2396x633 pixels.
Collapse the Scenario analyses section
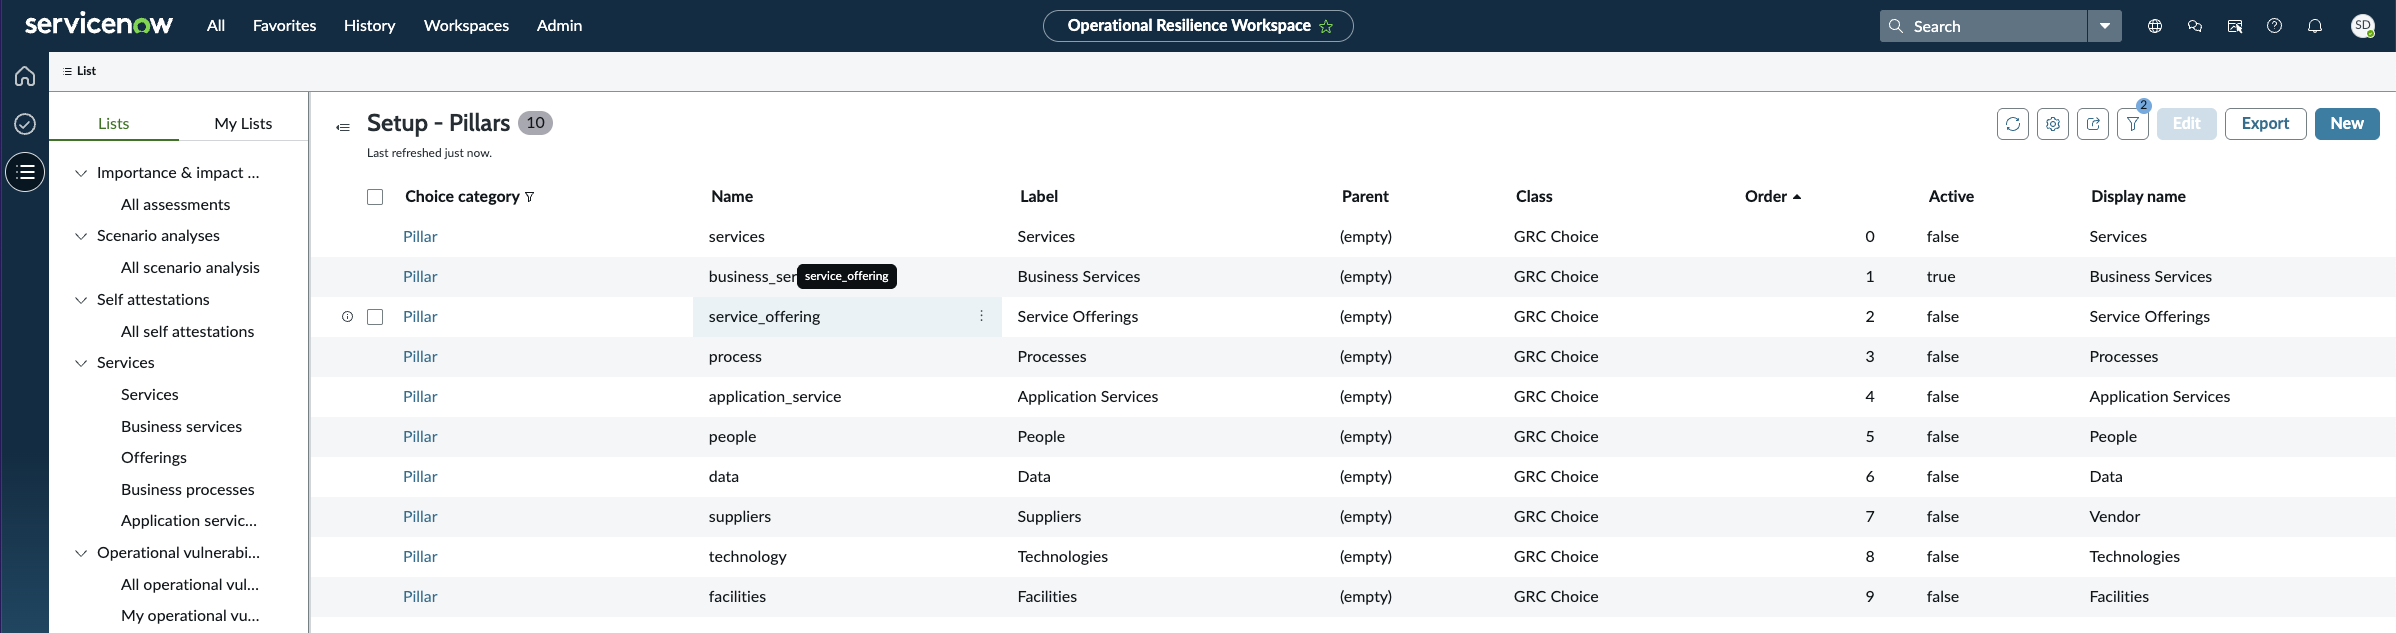coord(81,236)
